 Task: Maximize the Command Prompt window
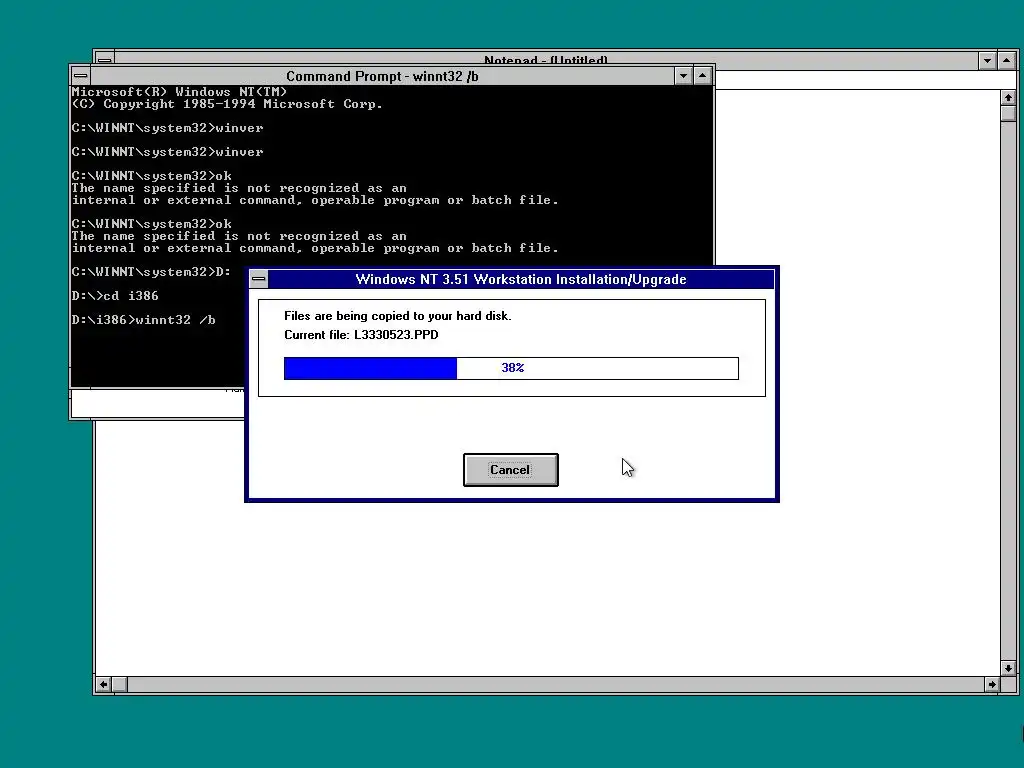(702, 76)
